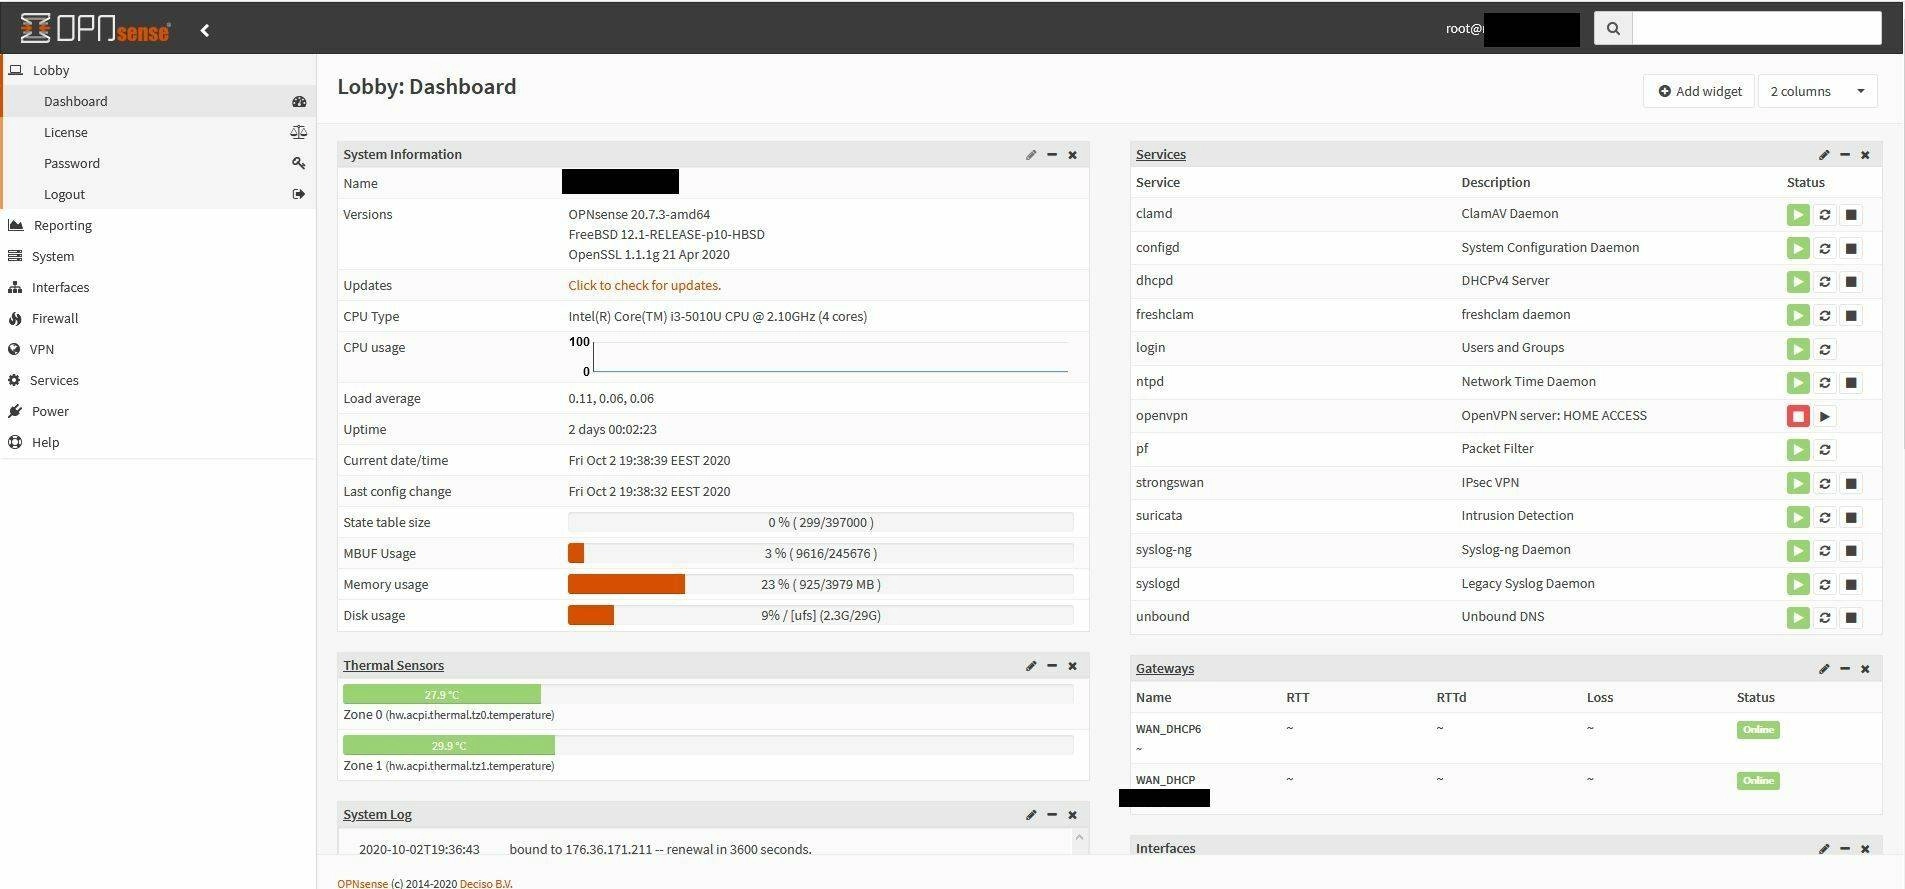Stop the strongswan IPsec service
Viewport: 1905px width, 889px height.
1851,484
